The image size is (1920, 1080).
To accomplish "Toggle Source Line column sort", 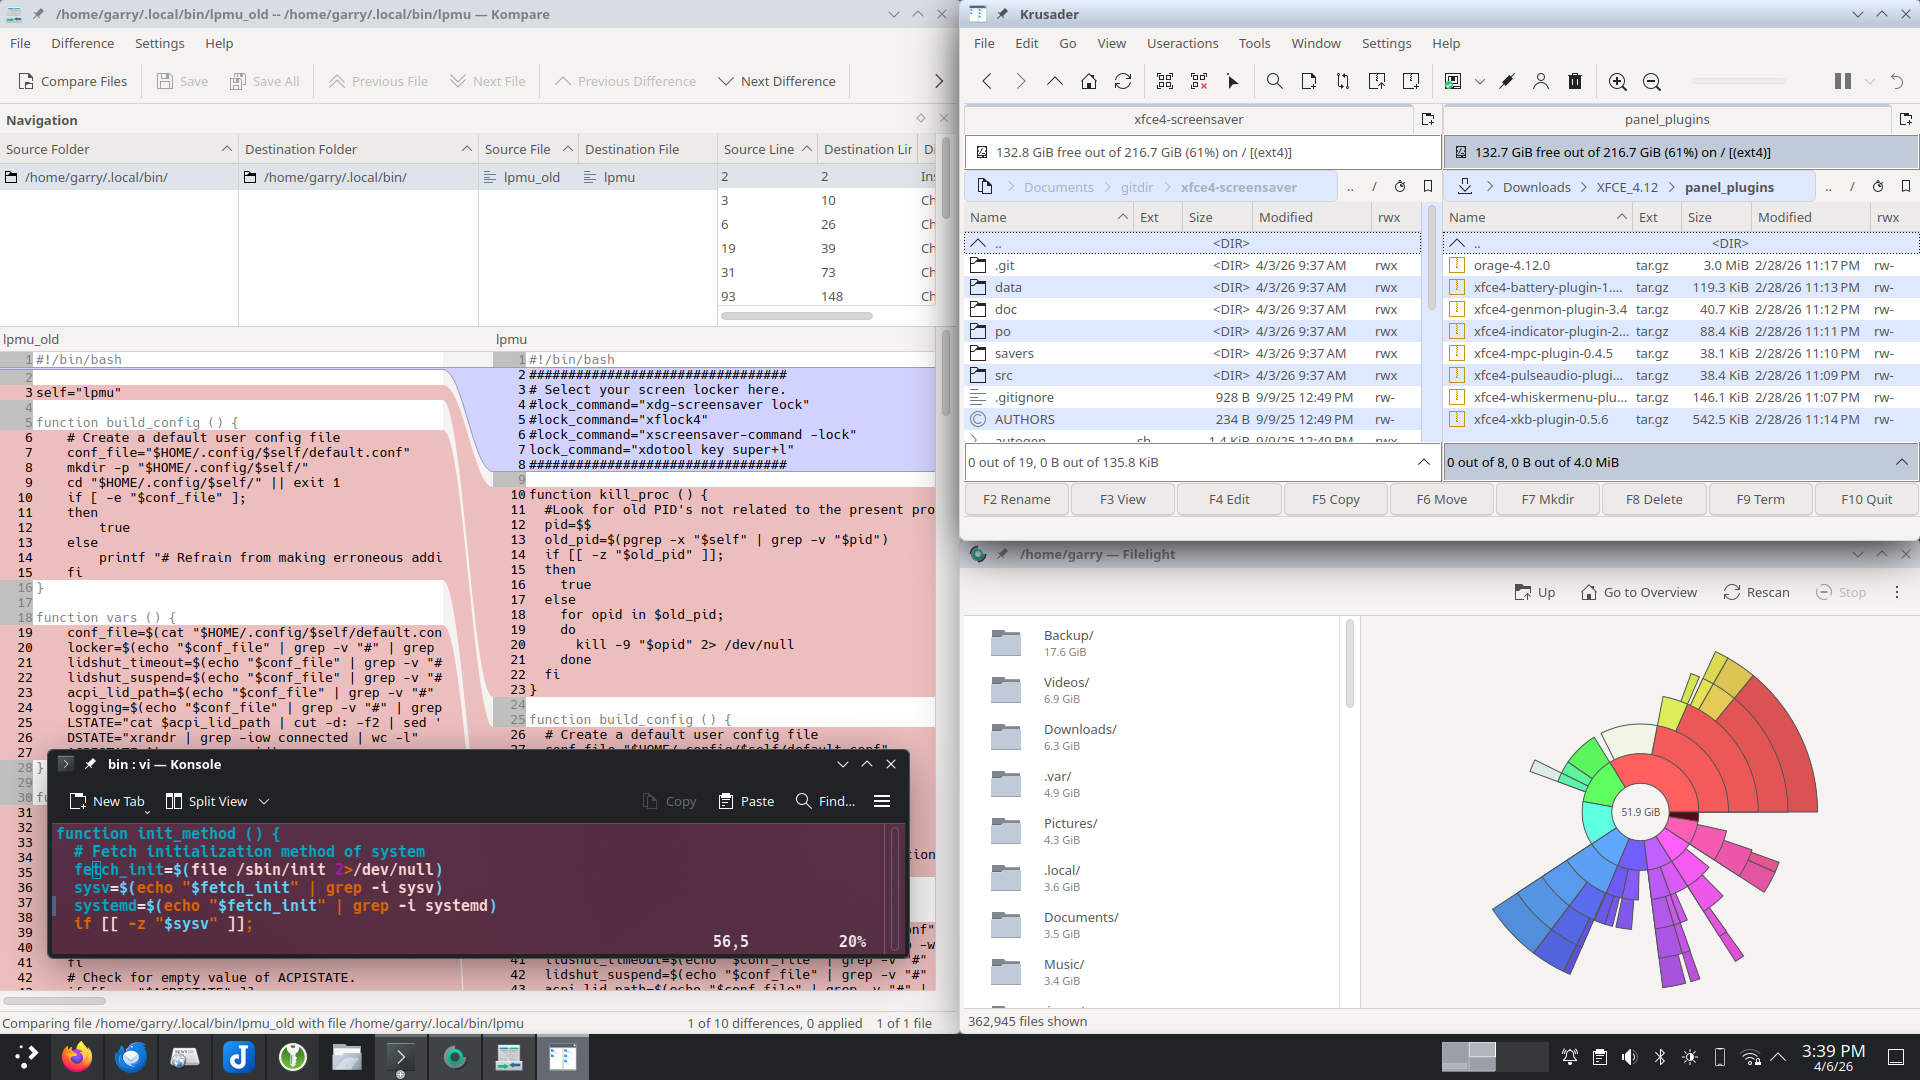I will click(767, 149).
